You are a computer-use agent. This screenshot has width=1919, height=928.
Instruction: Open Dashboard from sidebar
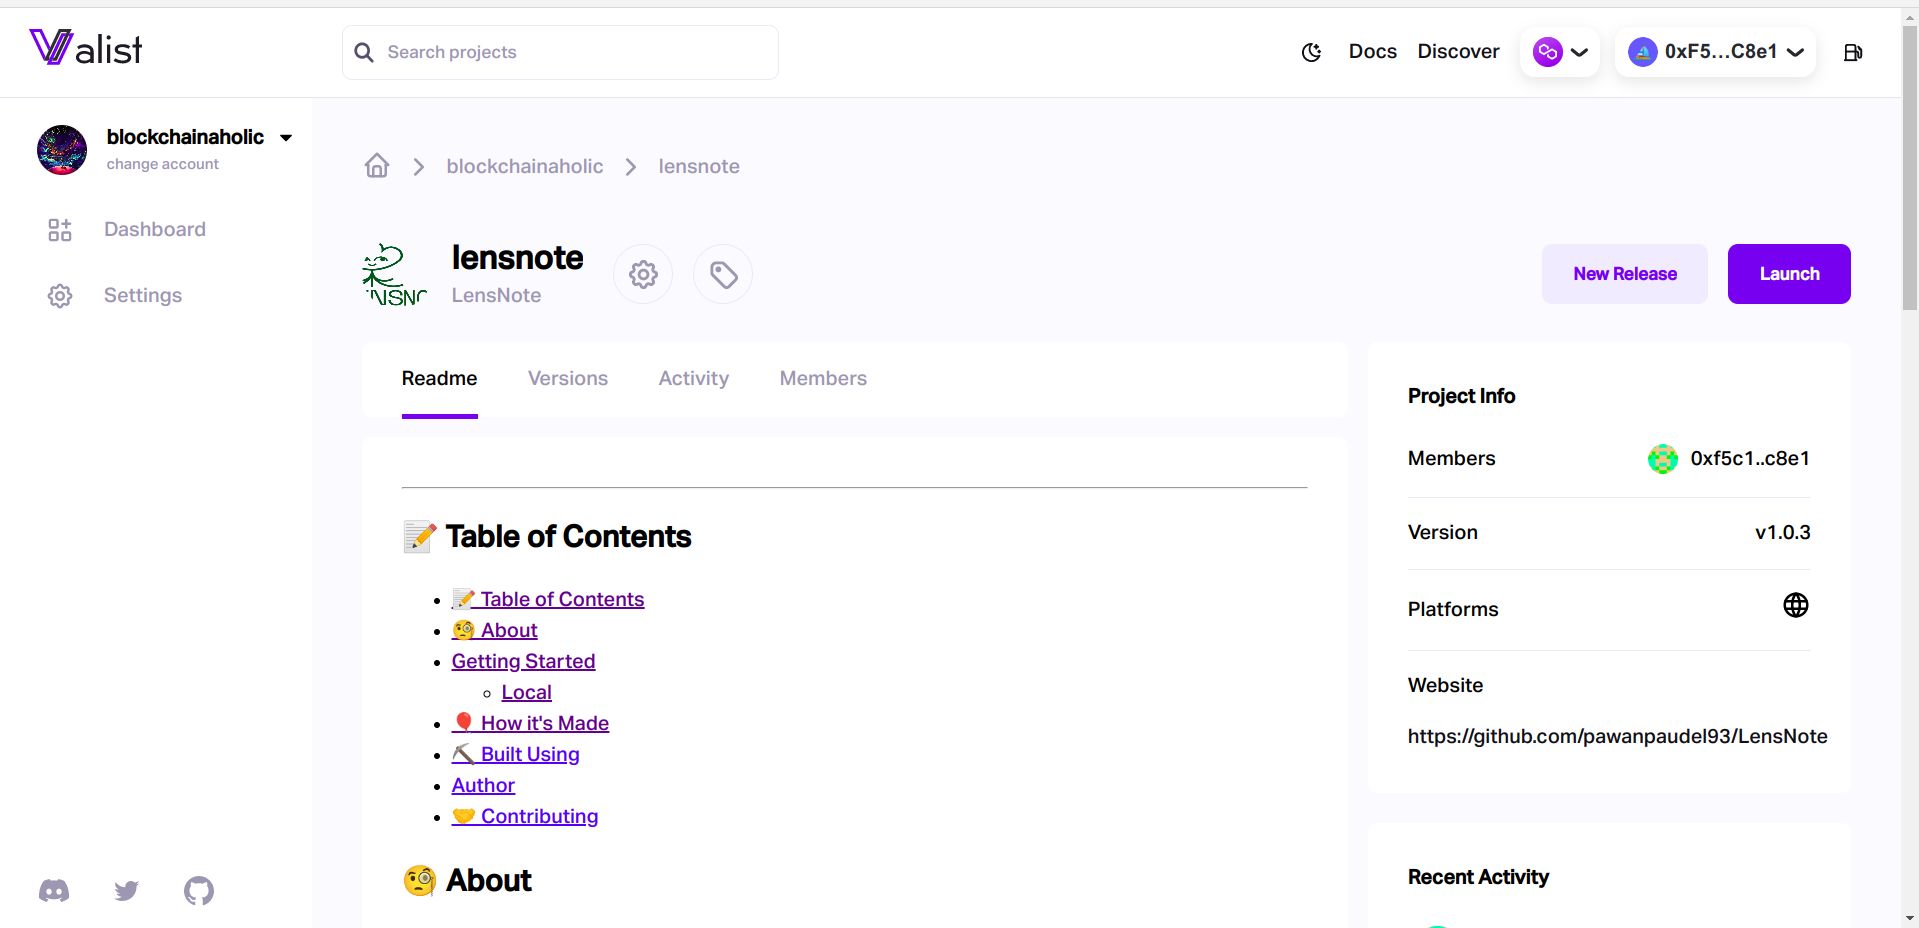[155, 229]
